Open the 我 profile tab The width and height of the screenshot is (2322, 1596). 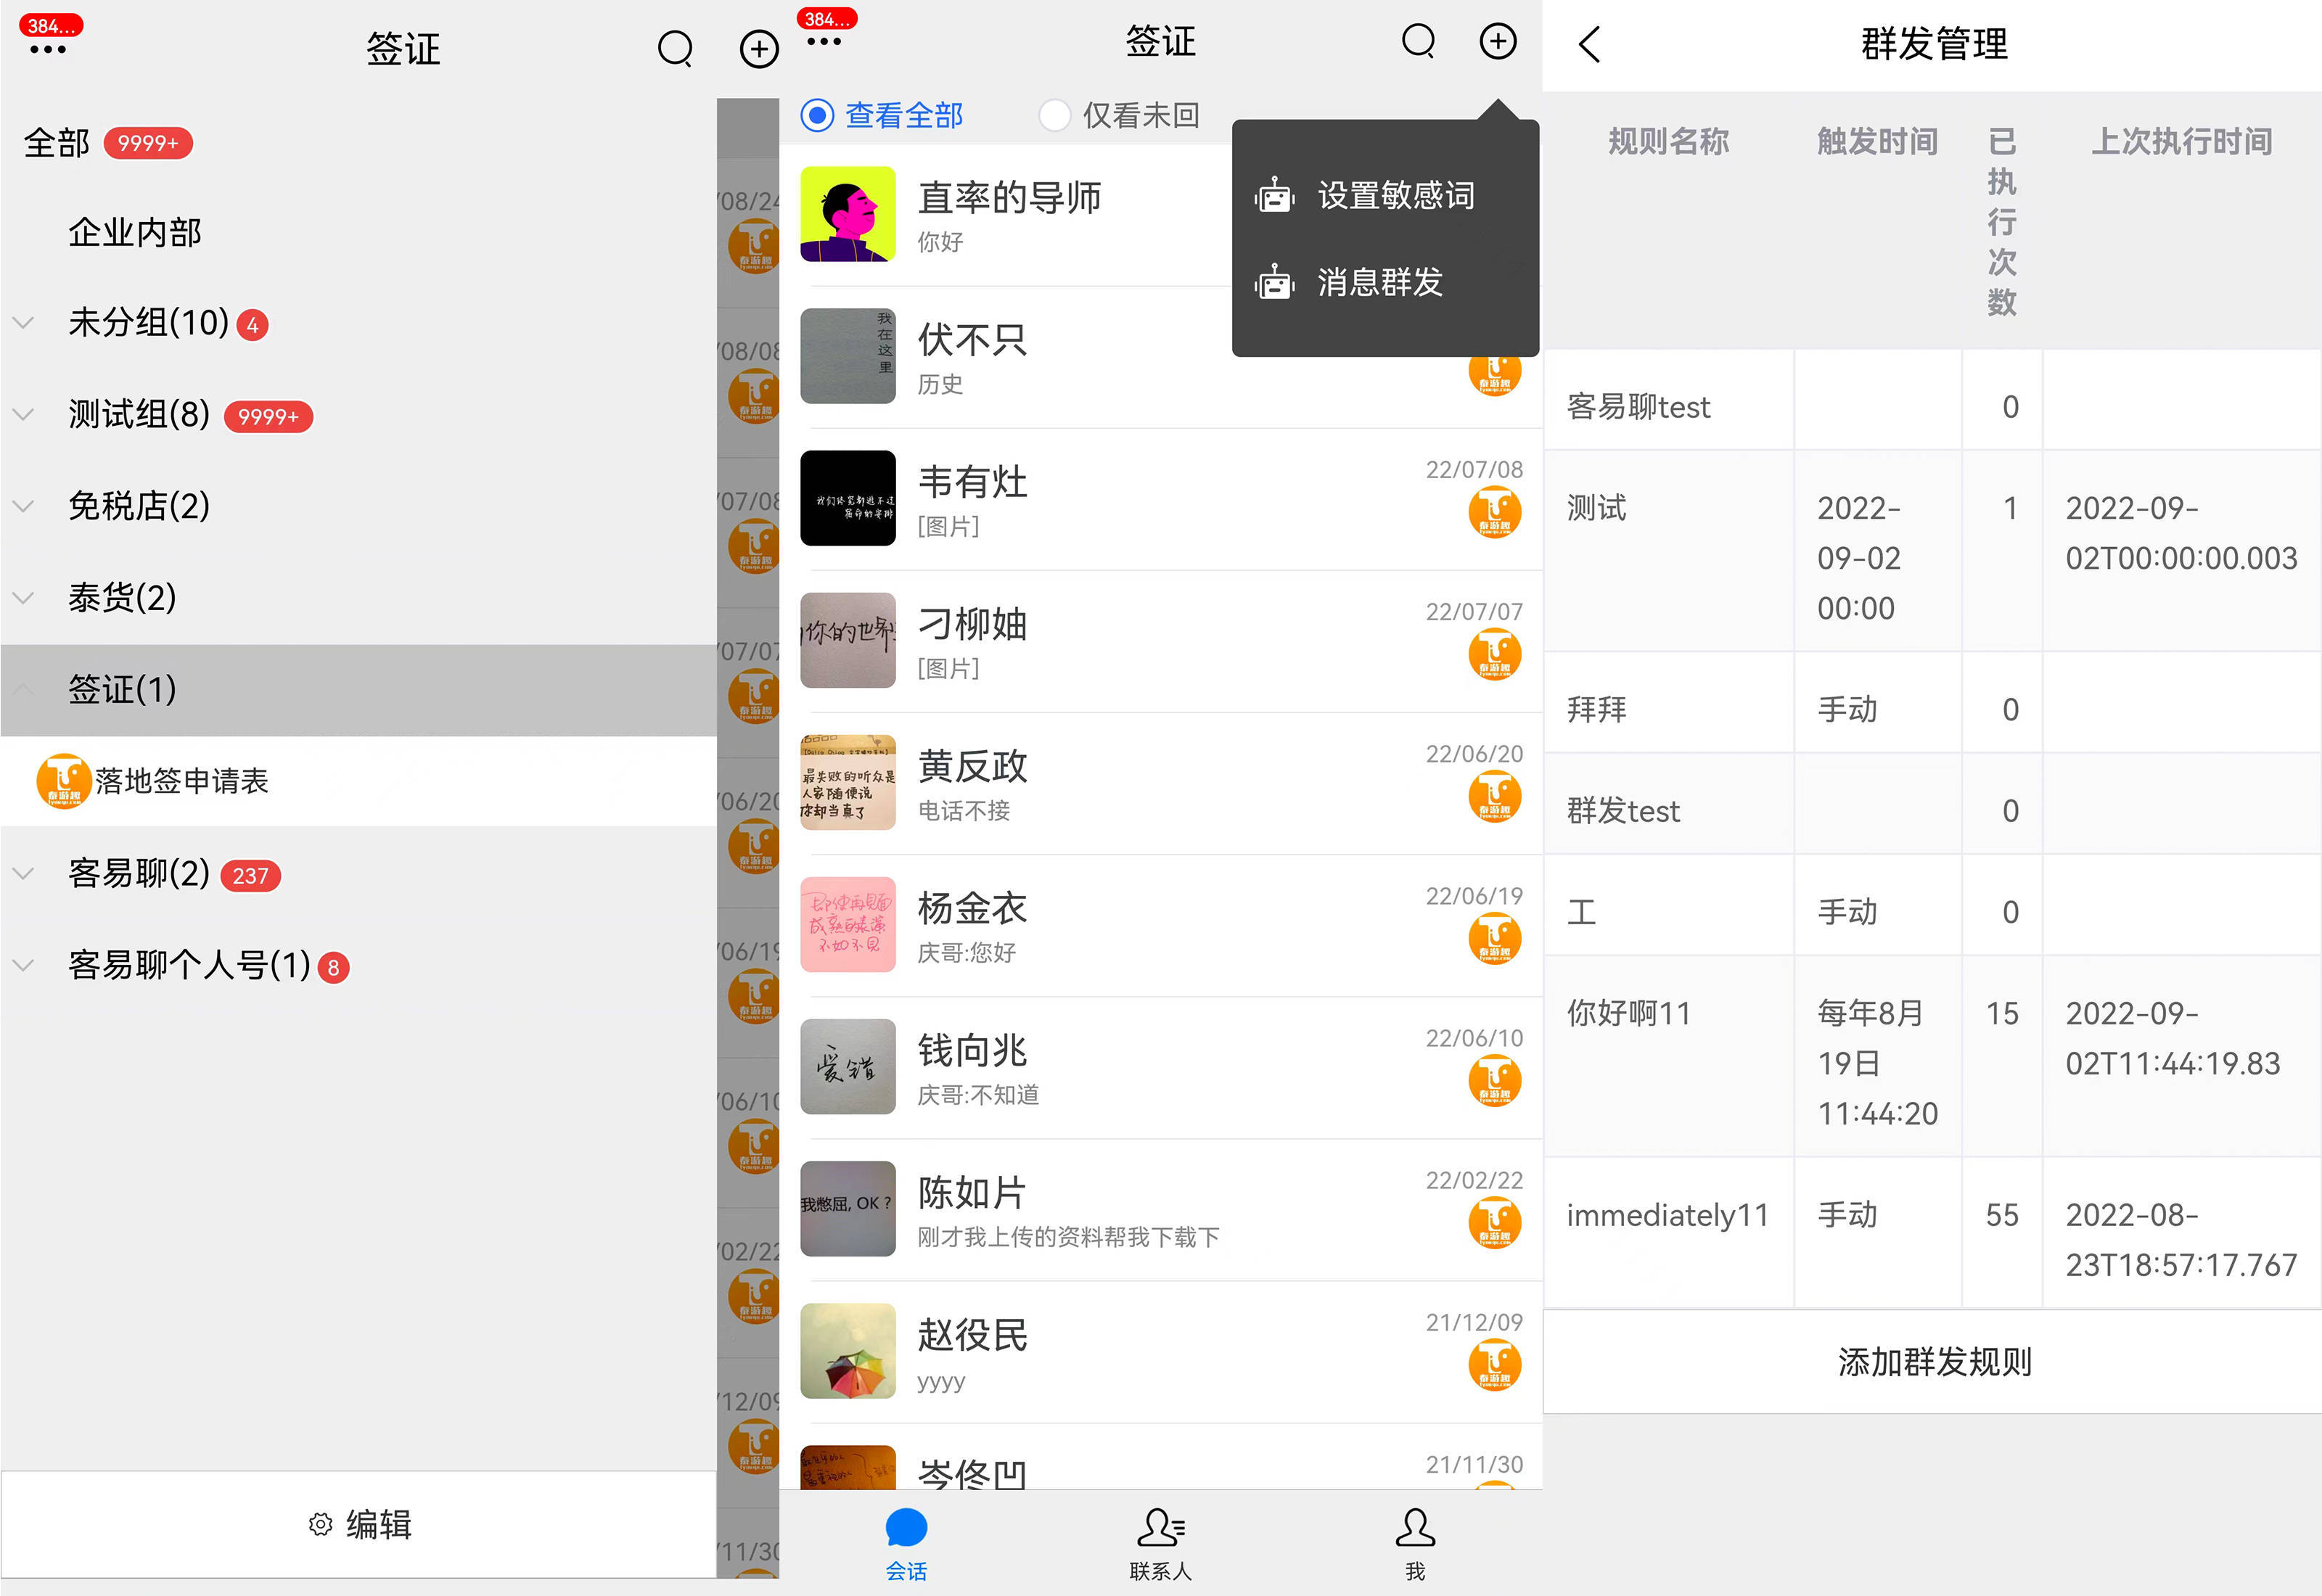tap(1414, 1540)
